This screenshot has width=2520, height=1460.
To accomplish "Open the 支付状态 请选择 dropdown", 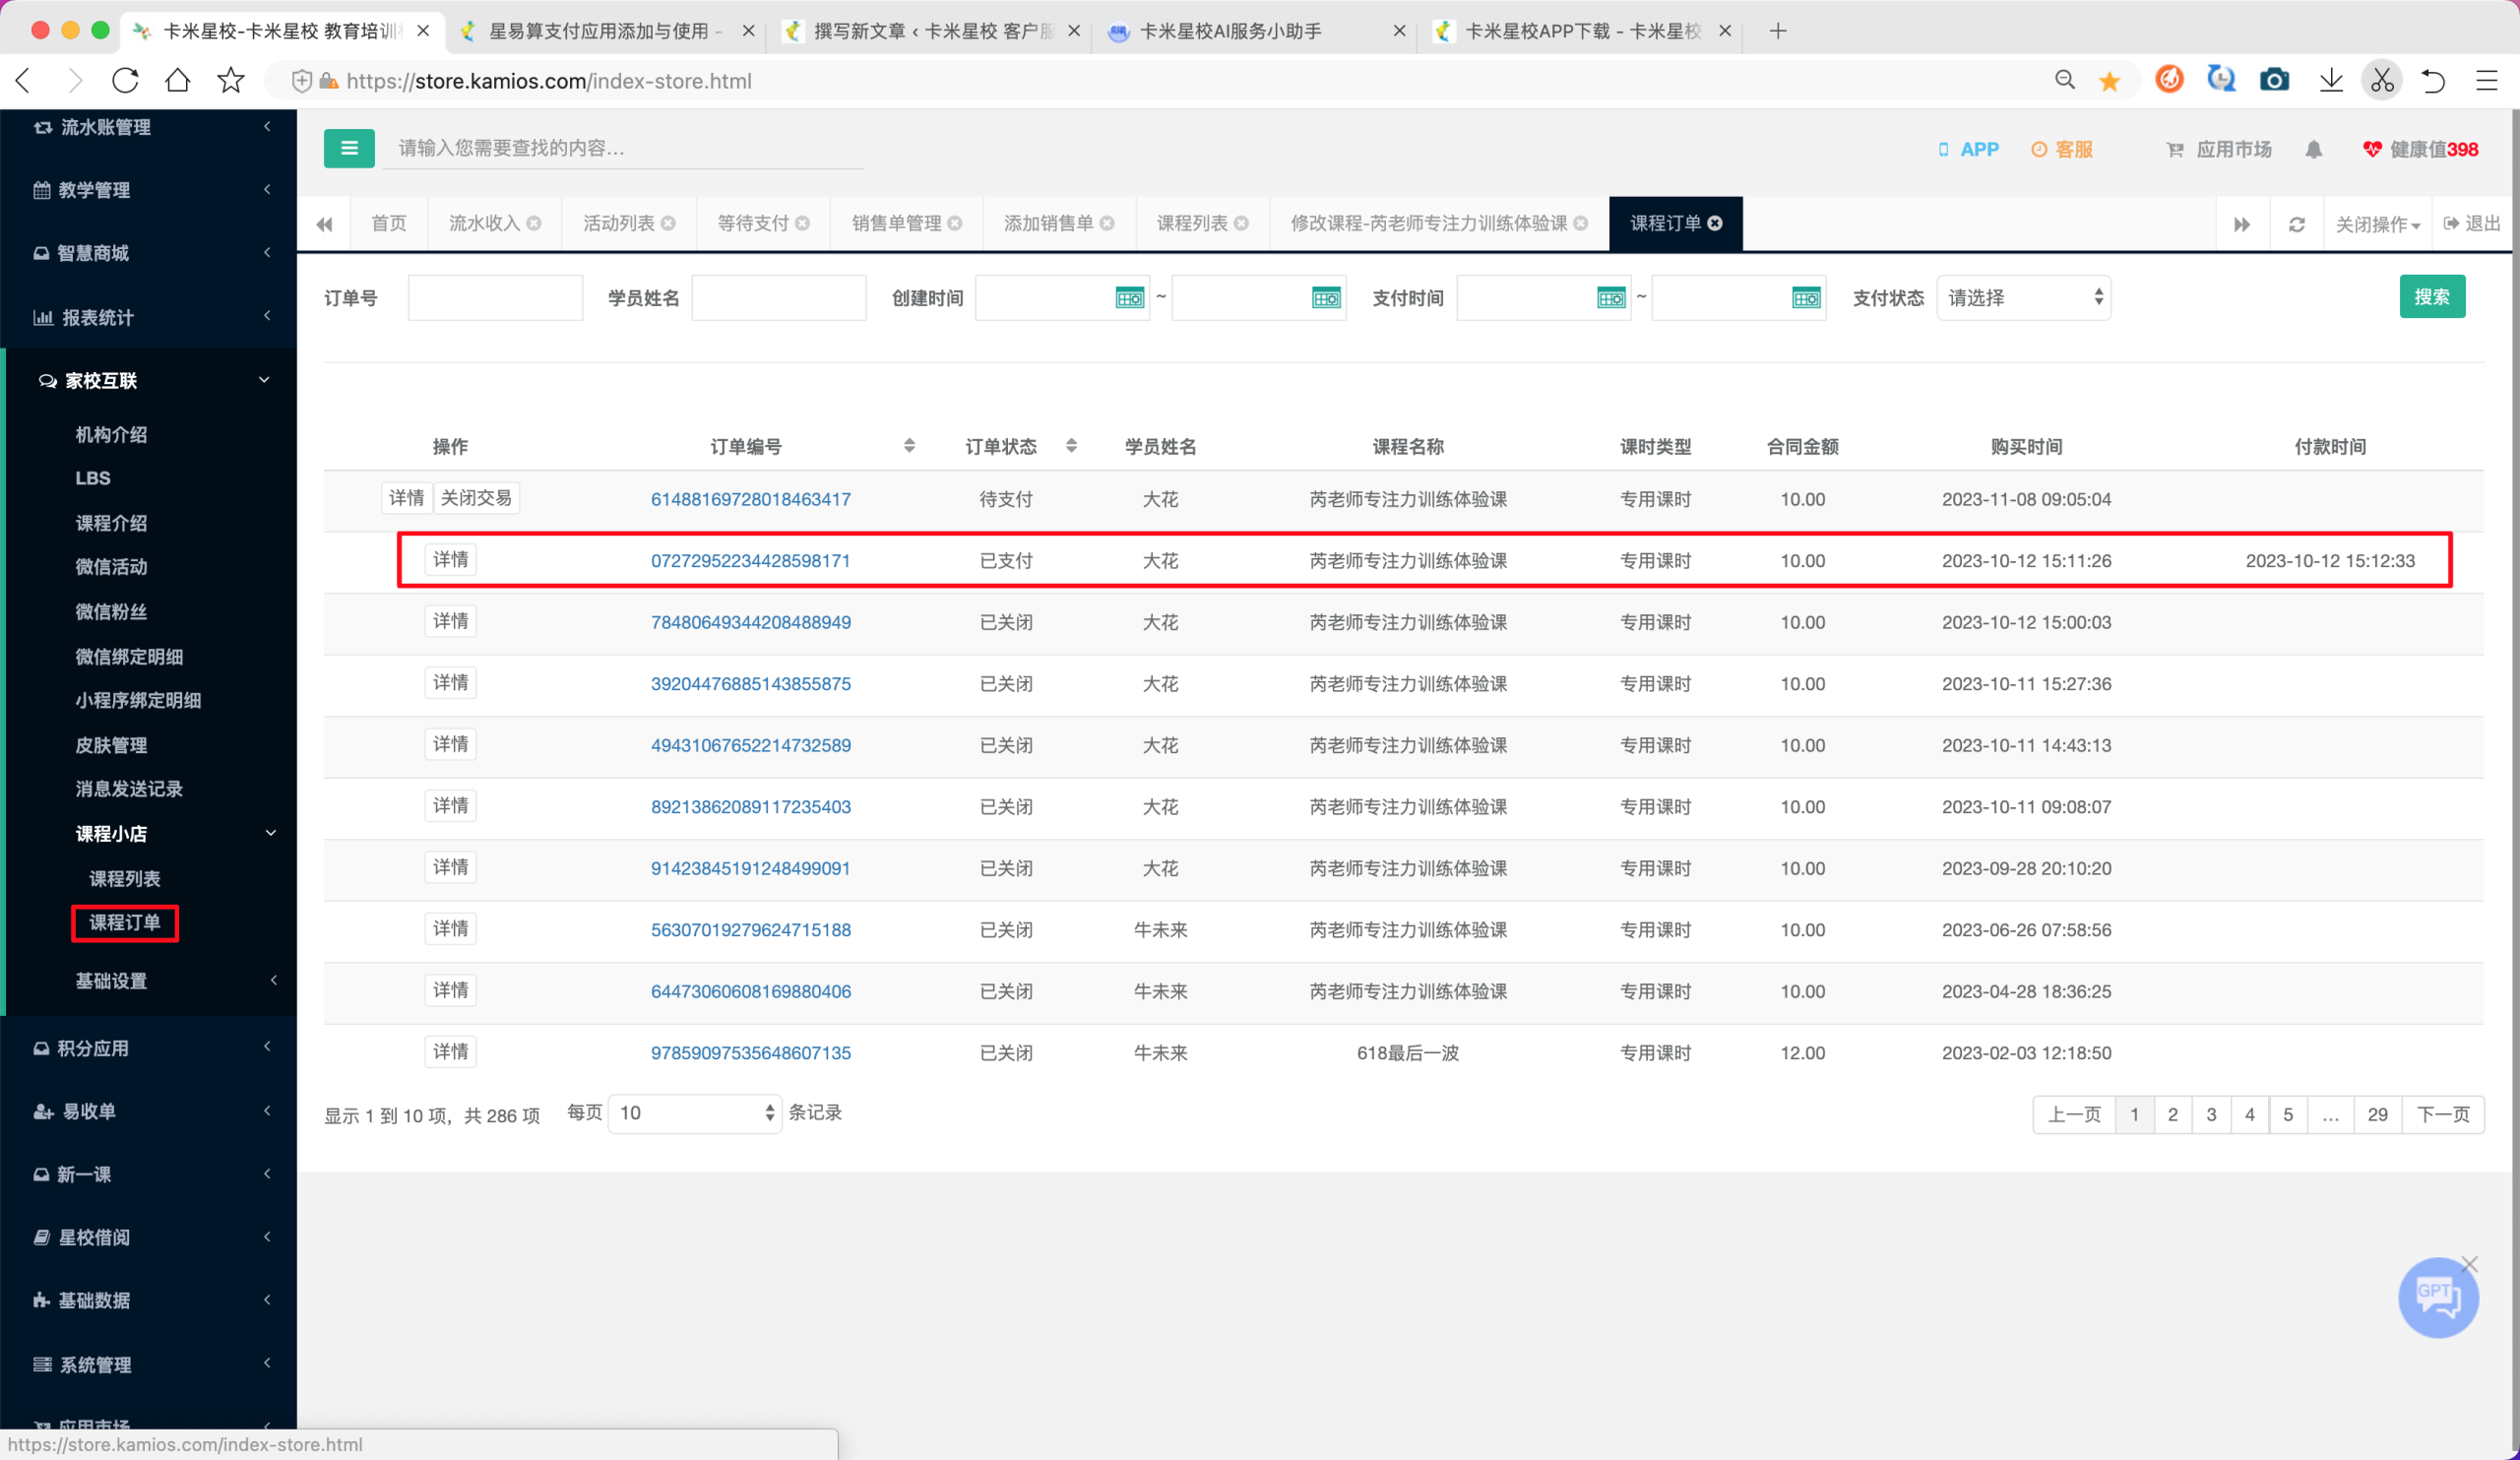I will coord(2023,298).
